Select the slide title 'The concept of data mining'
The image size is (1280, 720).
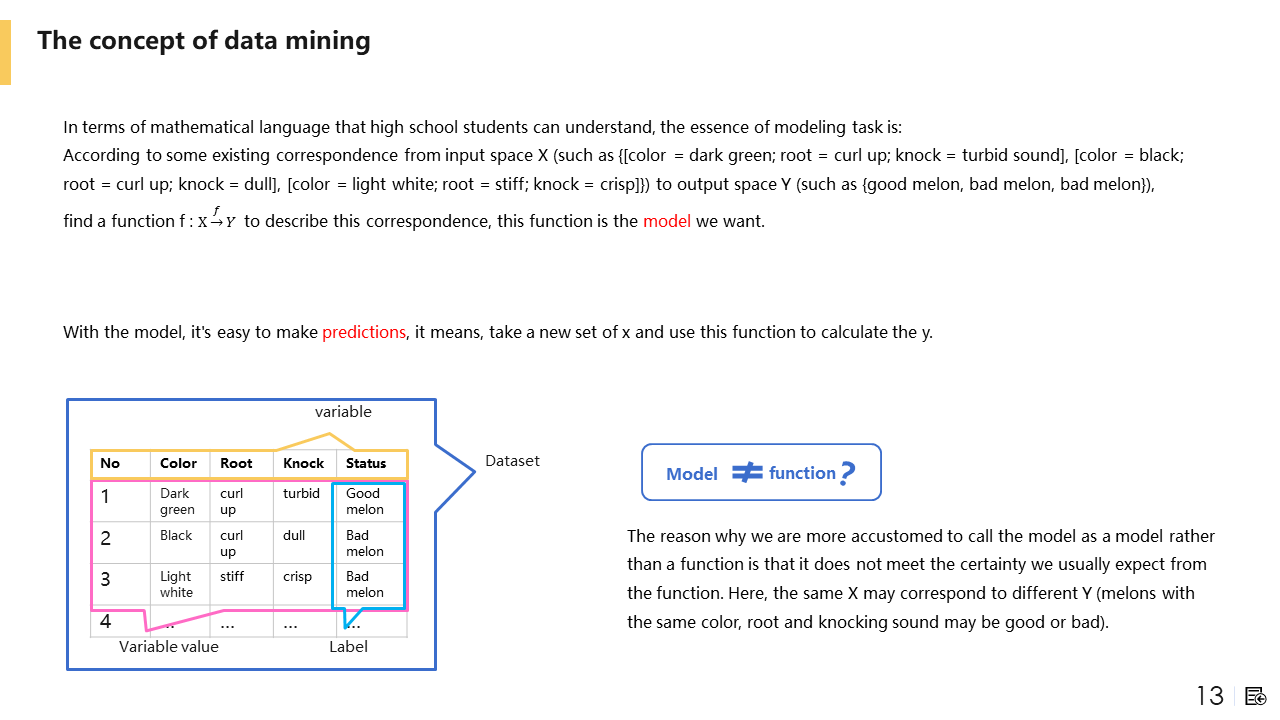point(204,41)
